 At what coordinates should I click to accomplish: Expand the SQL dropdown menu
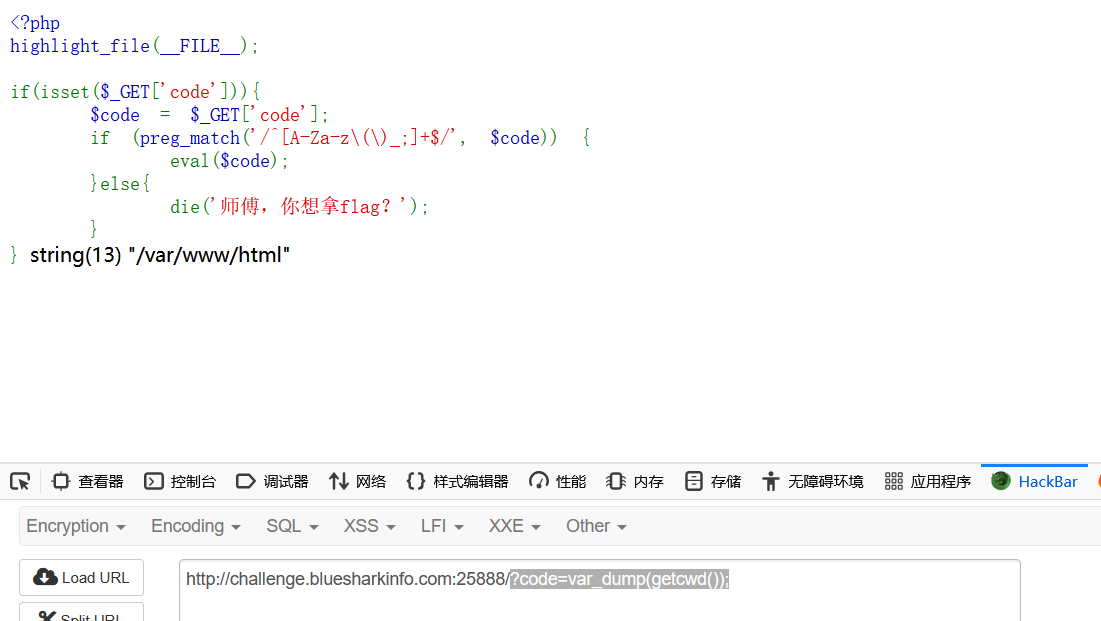292,526
